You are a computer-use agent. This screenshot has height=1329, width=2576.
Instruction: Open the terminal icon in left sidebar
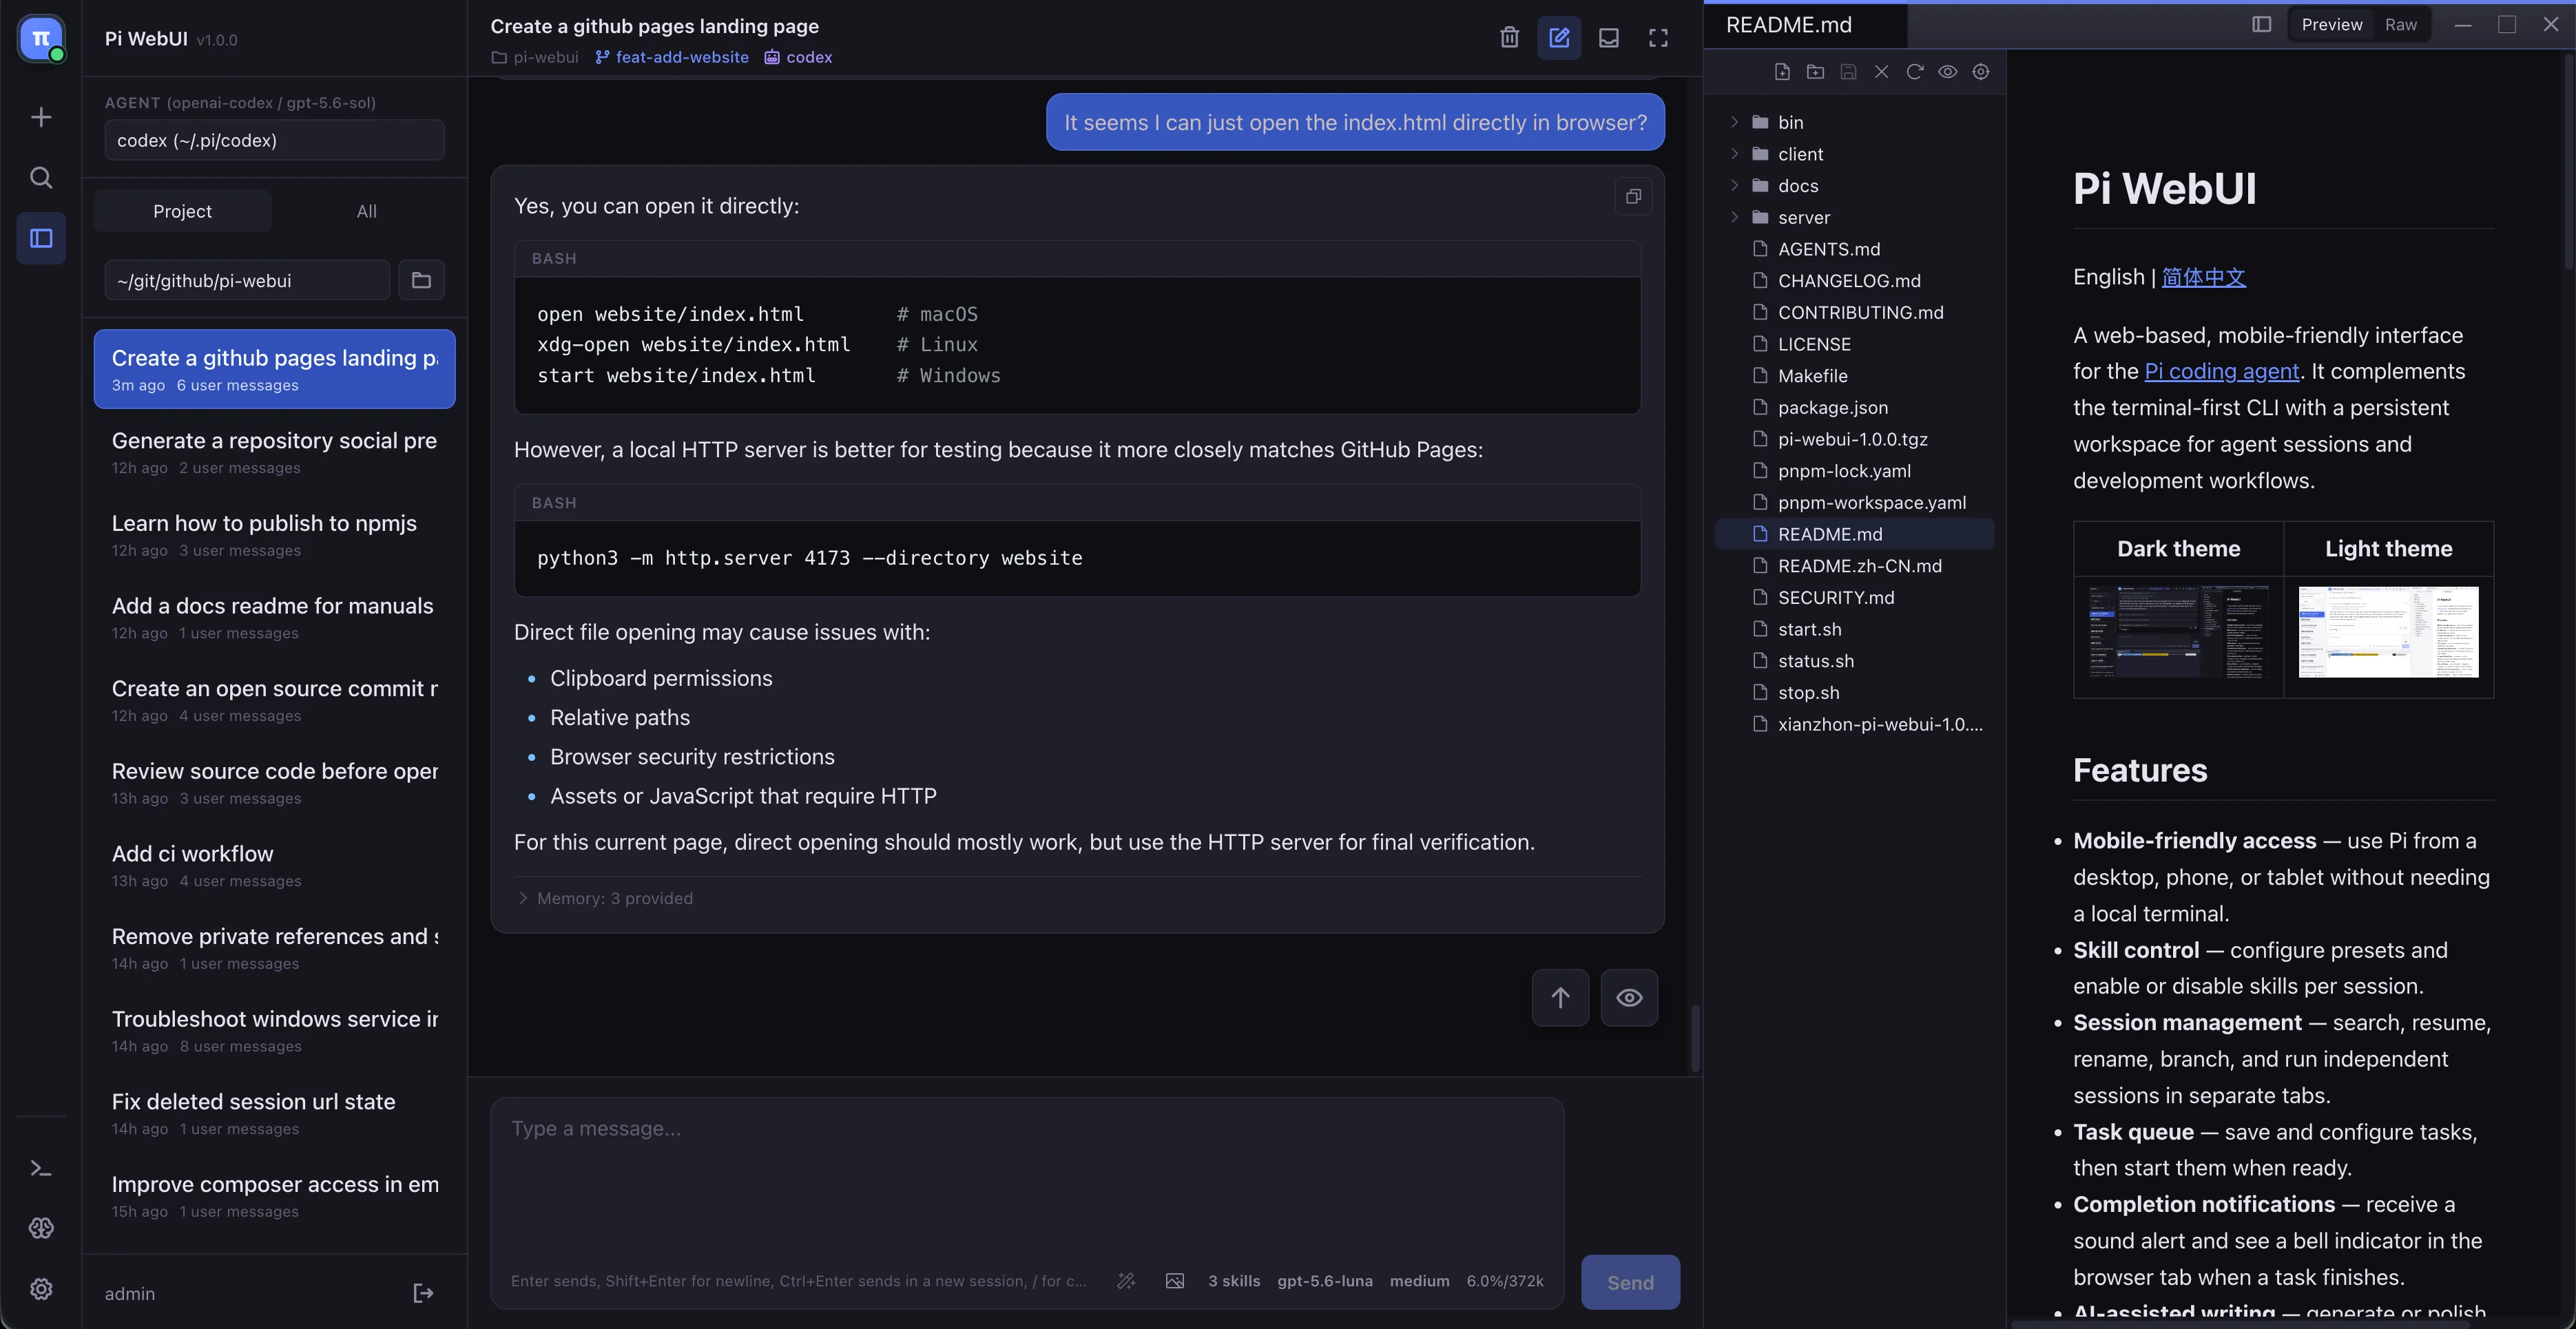41,1168
